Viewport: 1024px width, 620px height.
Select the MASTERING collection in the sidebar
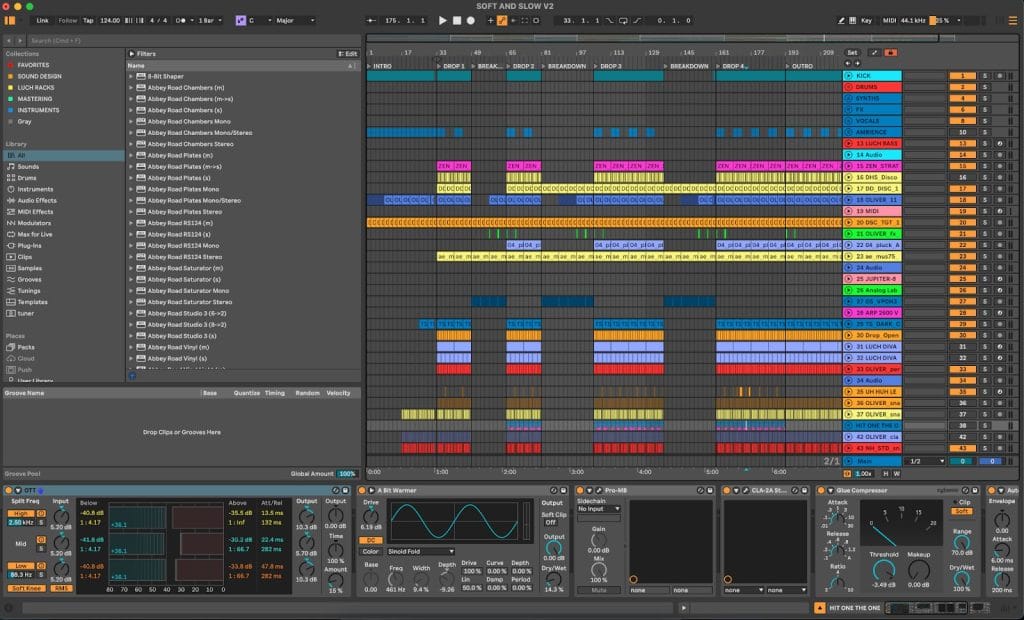coord(34,99)
